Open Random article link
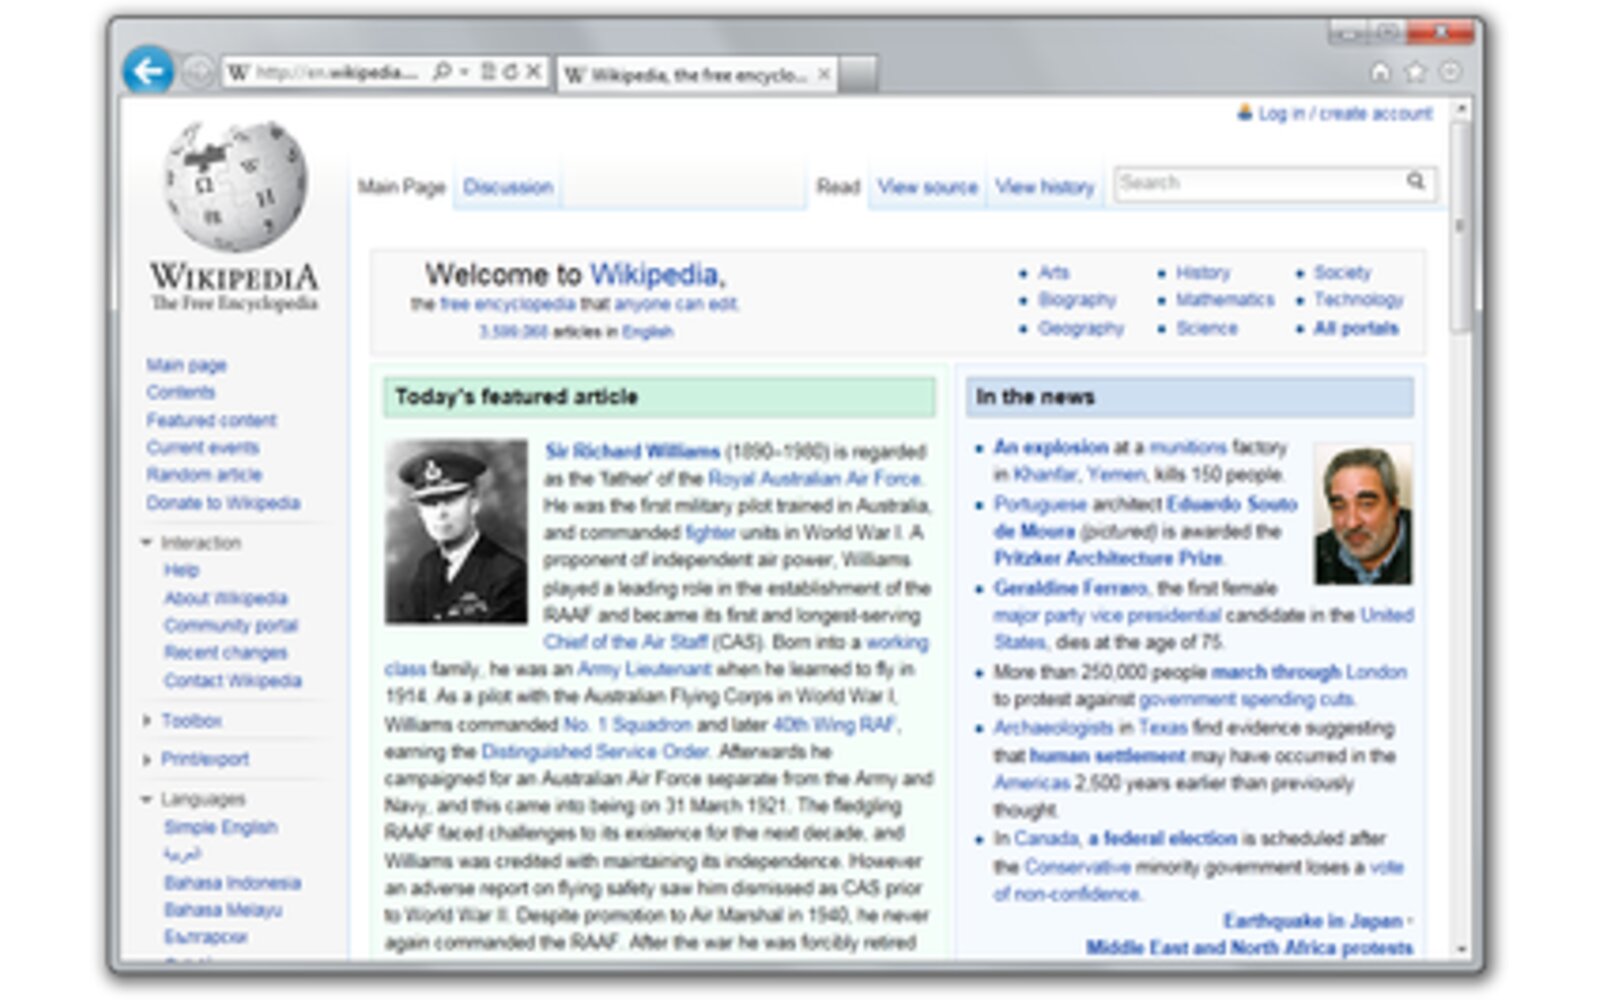Image resolution: width=1600 pixels, height=1000 pixels. (x=205, y=474)
